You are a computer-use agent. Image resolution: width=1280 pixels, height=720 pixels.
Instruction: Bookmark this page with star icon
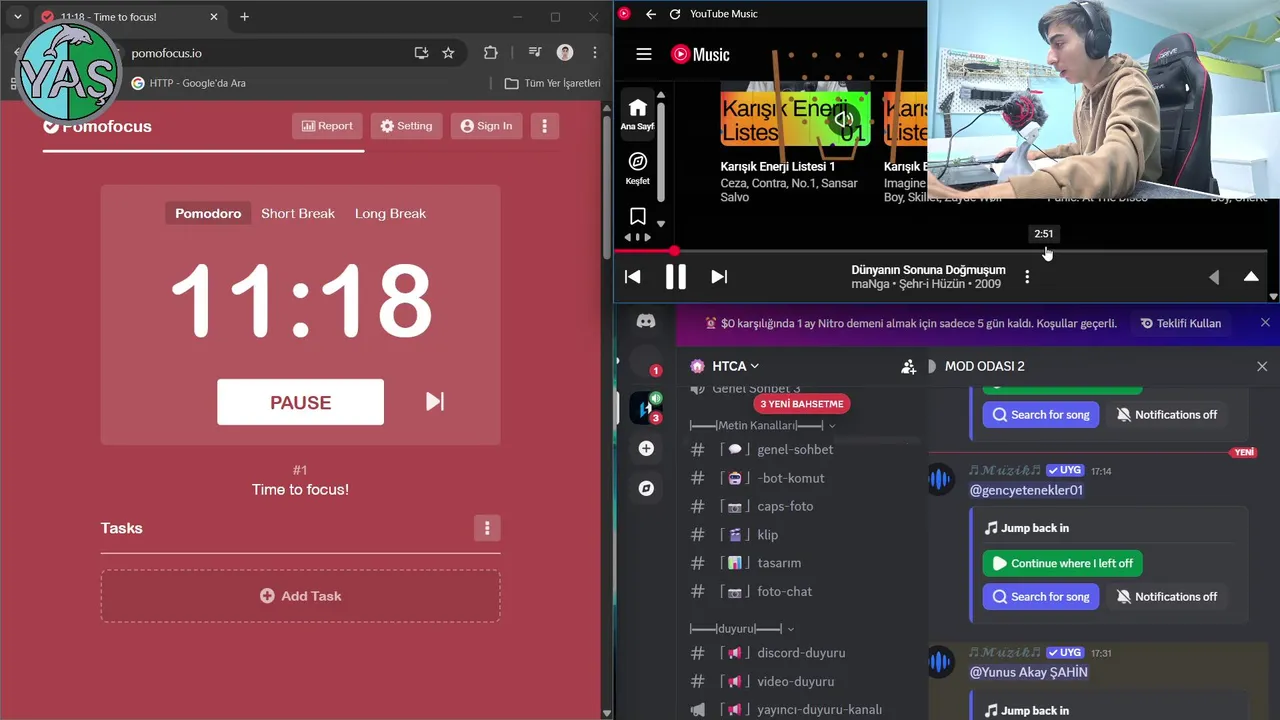click(x=448, y=53)
